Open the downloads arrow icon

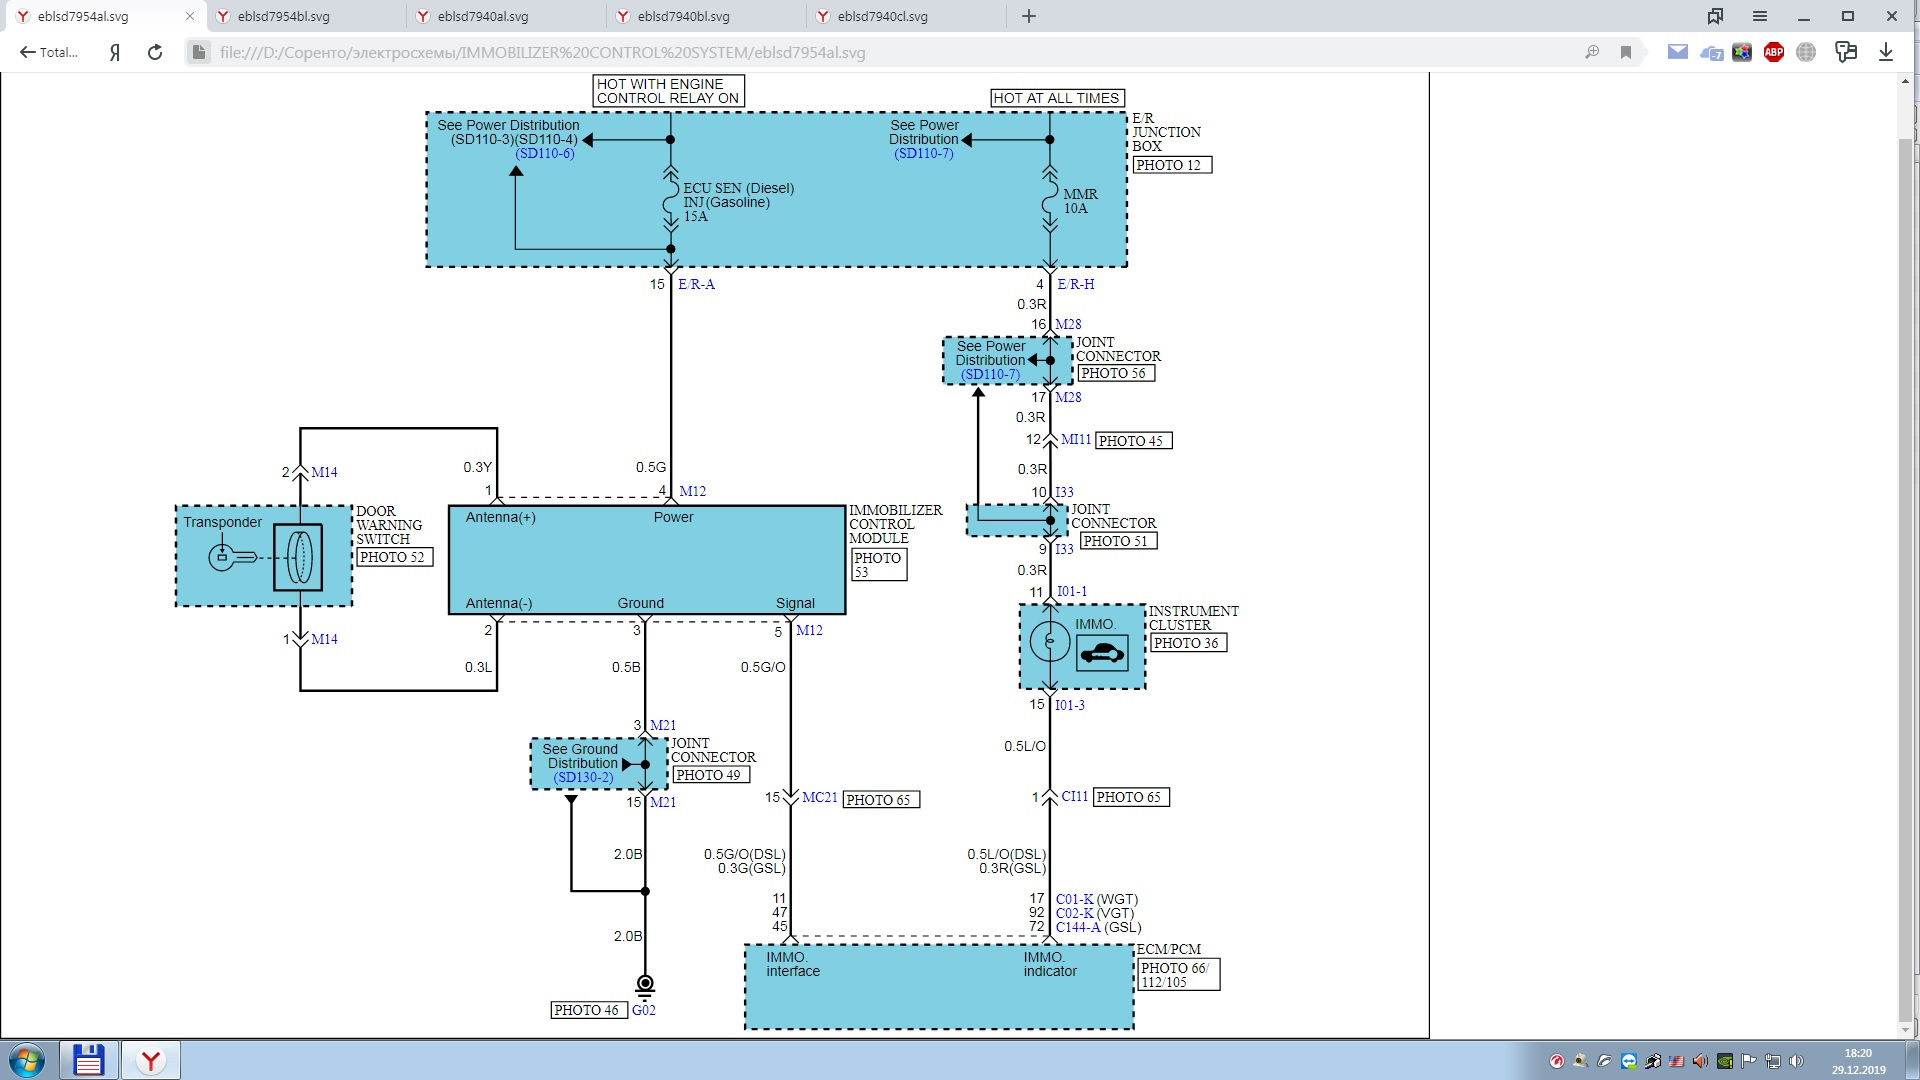1886,52
